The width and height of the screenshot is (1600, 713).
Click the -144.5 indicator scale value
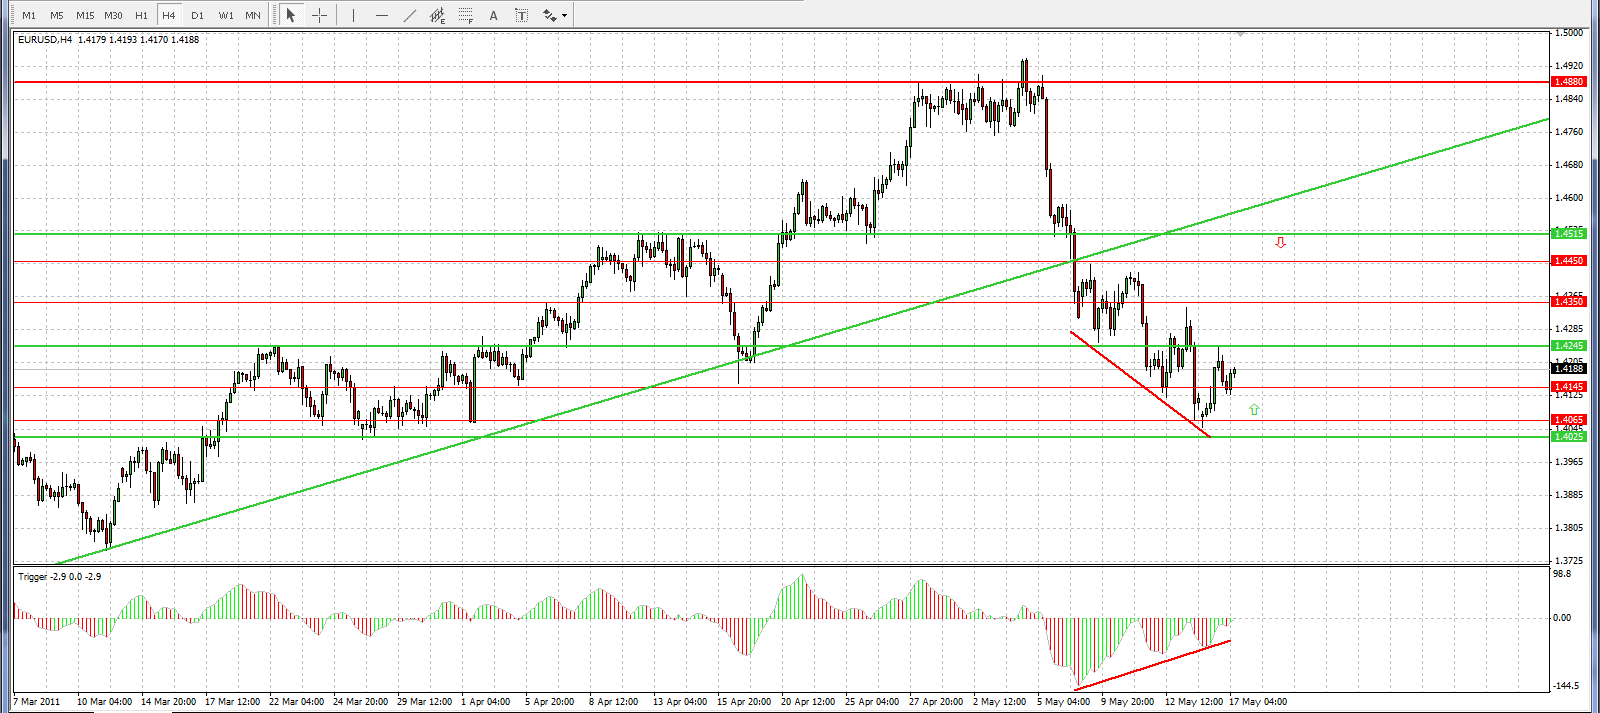(x=1568, y=686)
